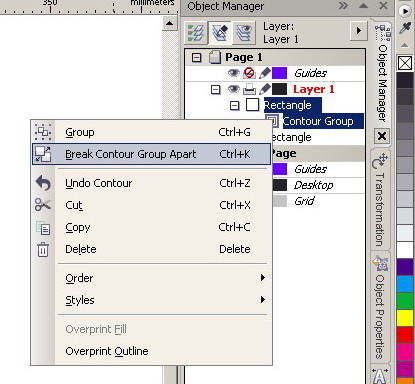Select Desktop layer in master page
The image size is (415, 384).
tap(313, 185)
